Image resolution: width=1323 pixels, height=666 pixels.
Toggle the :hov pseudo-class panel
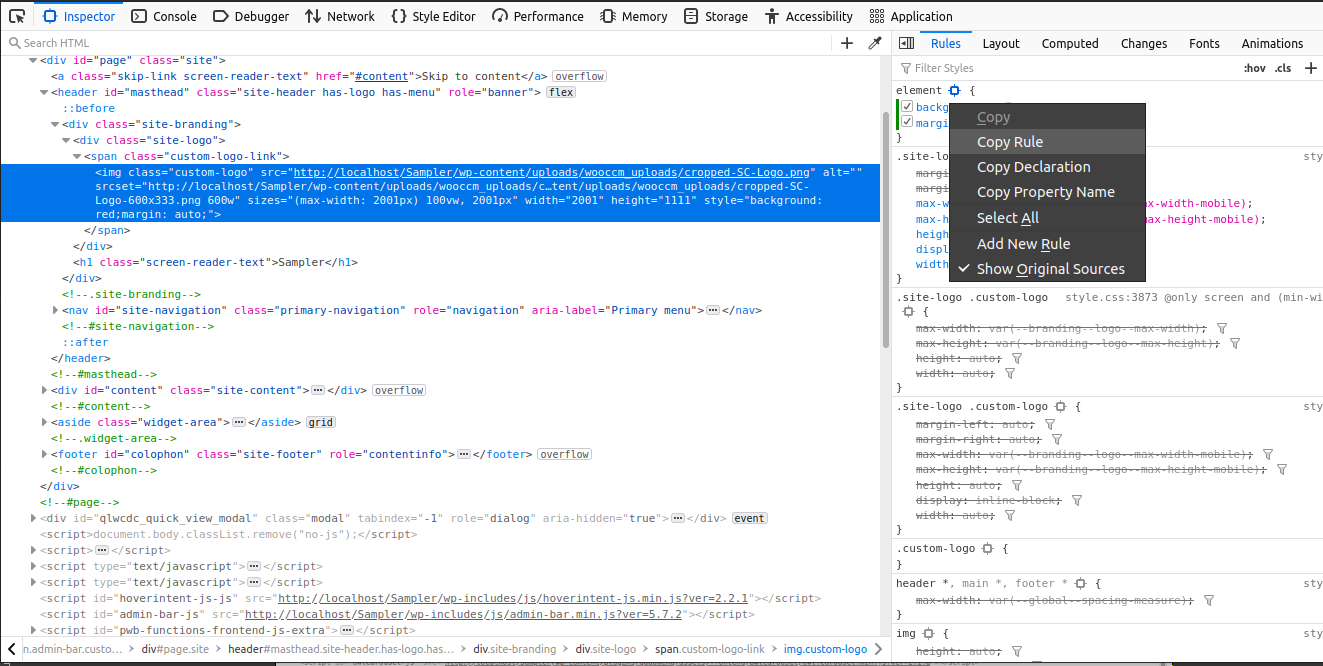pos(1254,68)
